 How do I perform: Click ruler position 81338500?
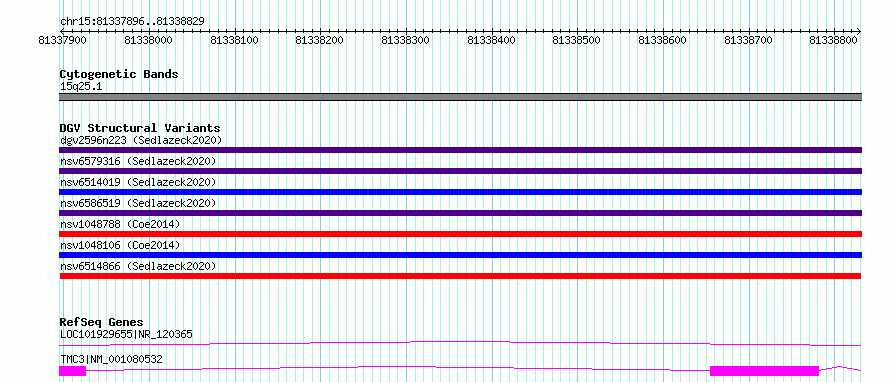point(577,40)
